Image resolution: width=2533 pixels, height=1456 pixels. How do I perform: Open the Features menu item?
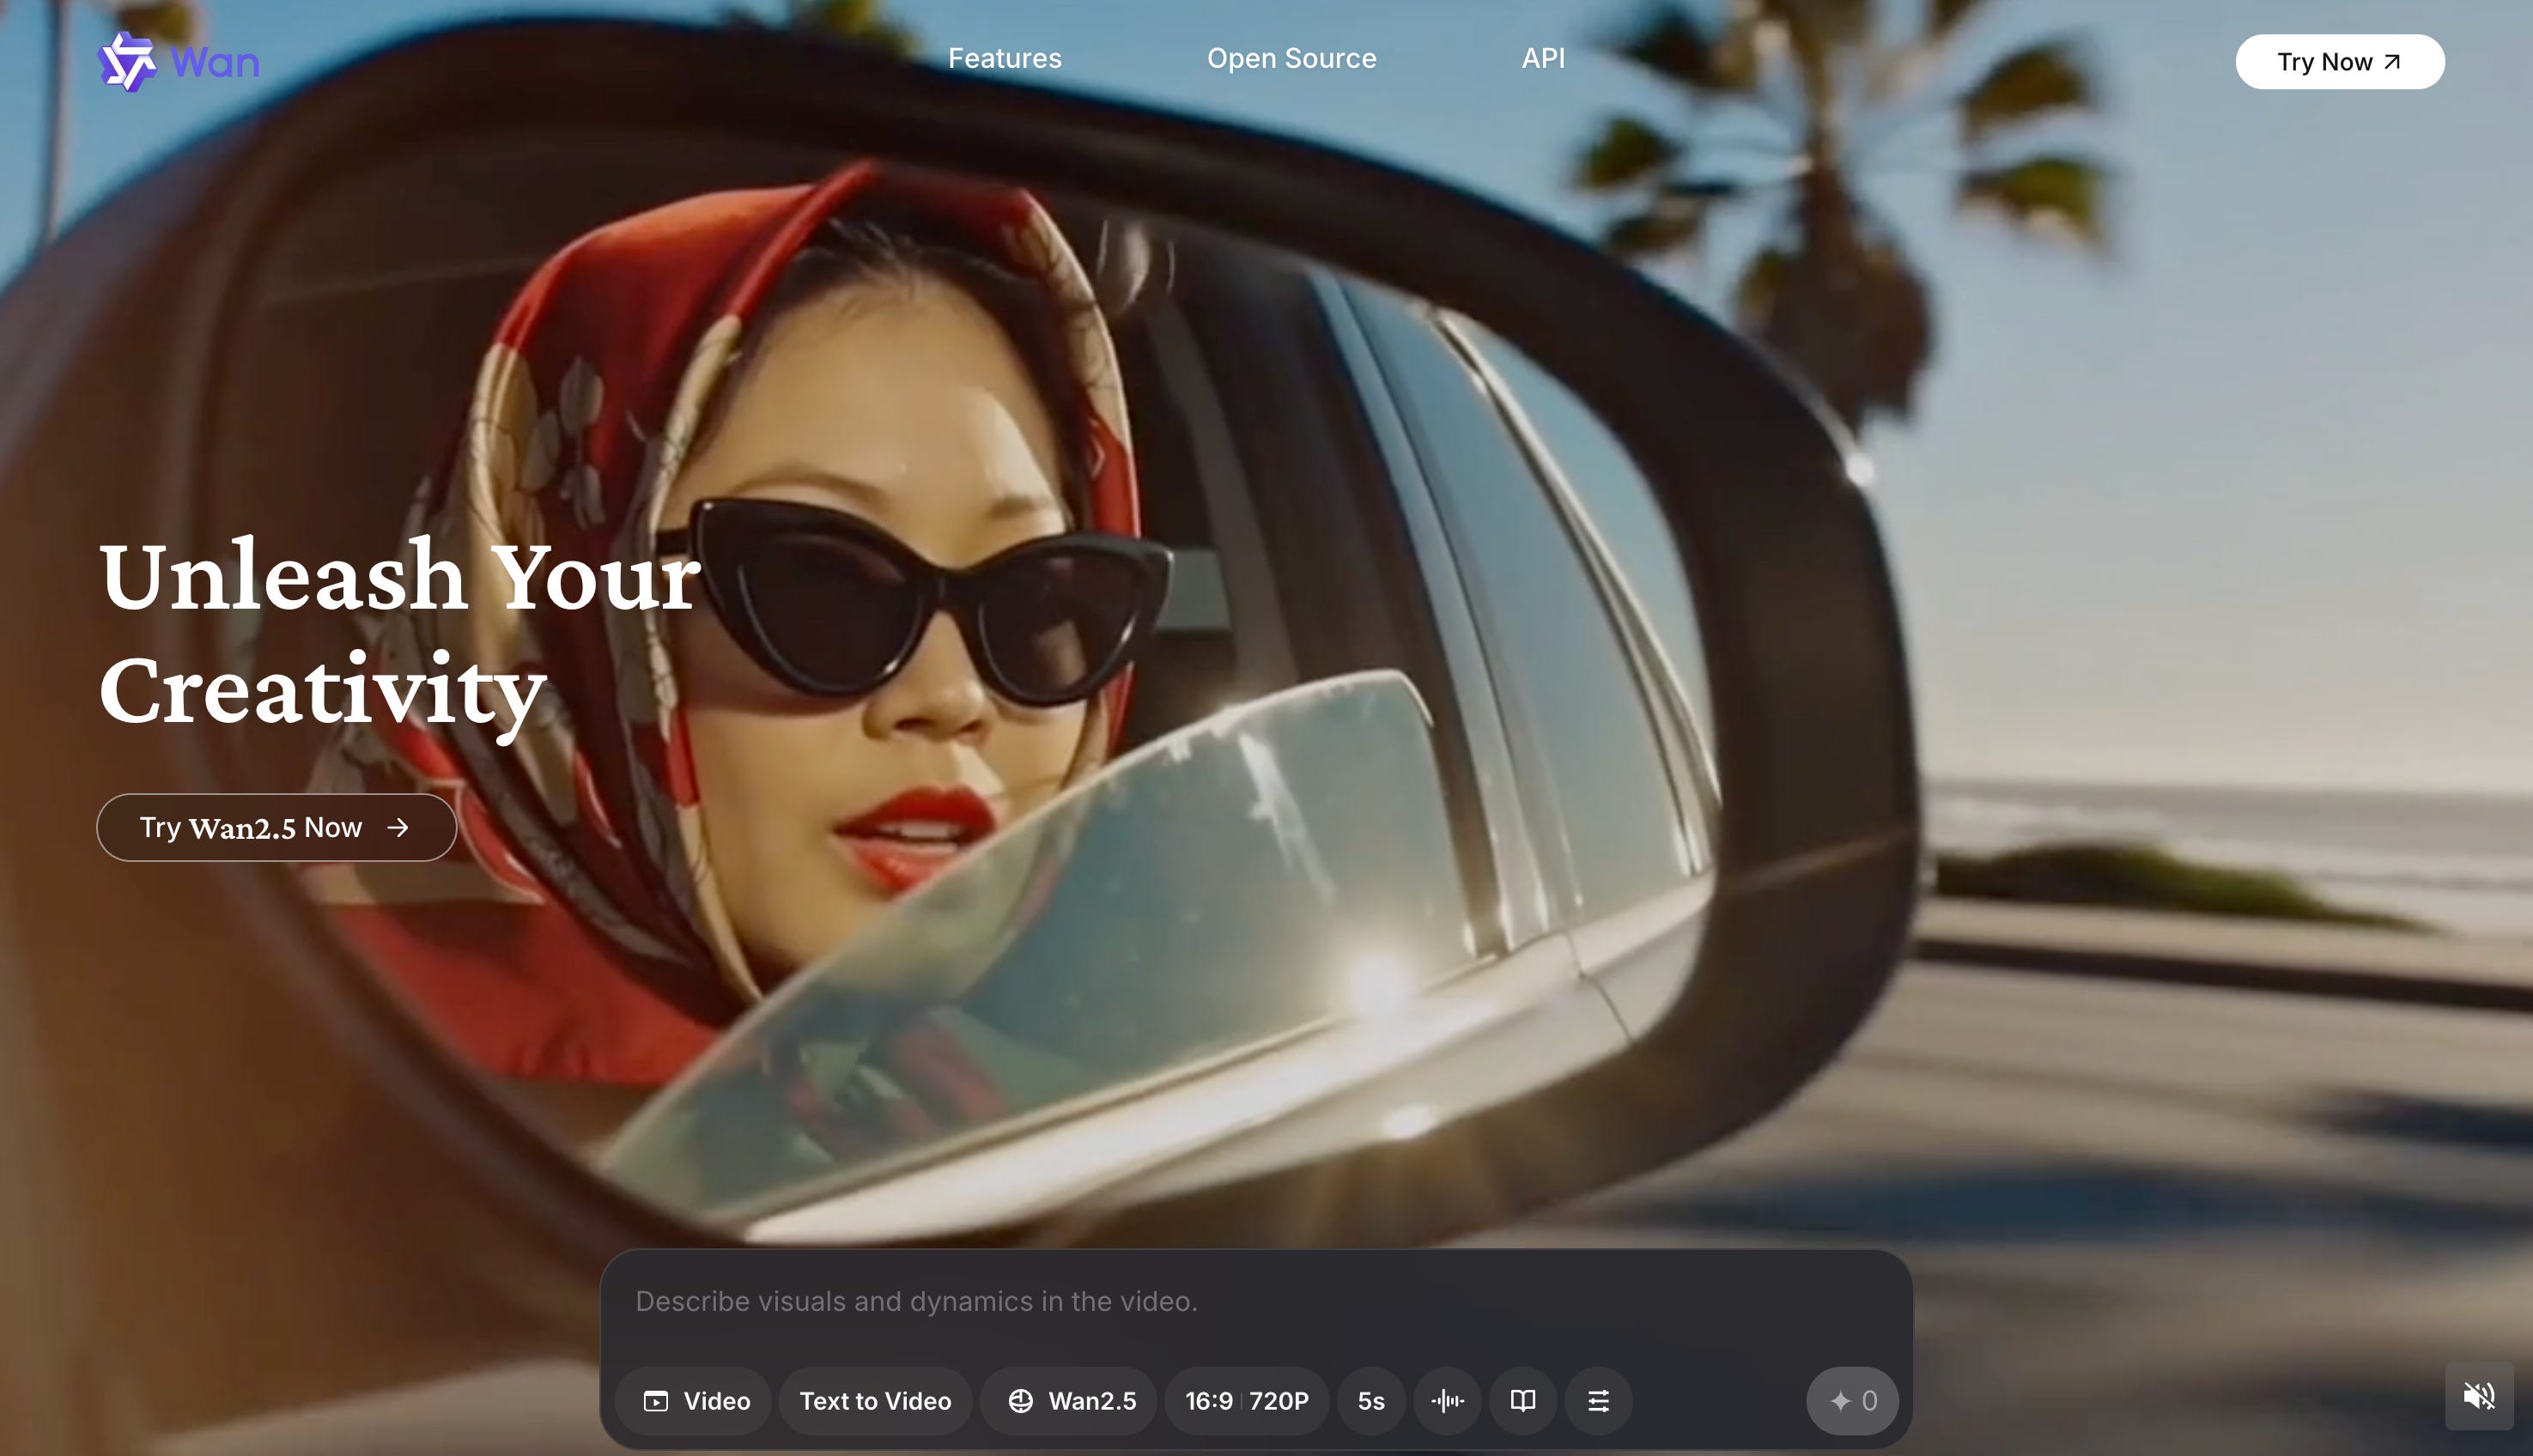pyautogui.click(x=1004, y=58)
